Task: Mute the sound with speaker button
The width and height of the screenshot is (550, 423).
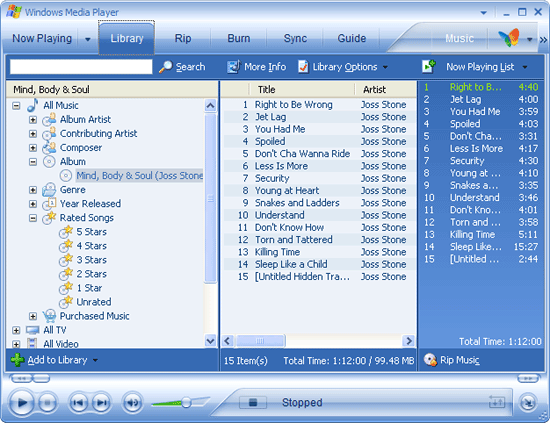Action: coord(132,403)
